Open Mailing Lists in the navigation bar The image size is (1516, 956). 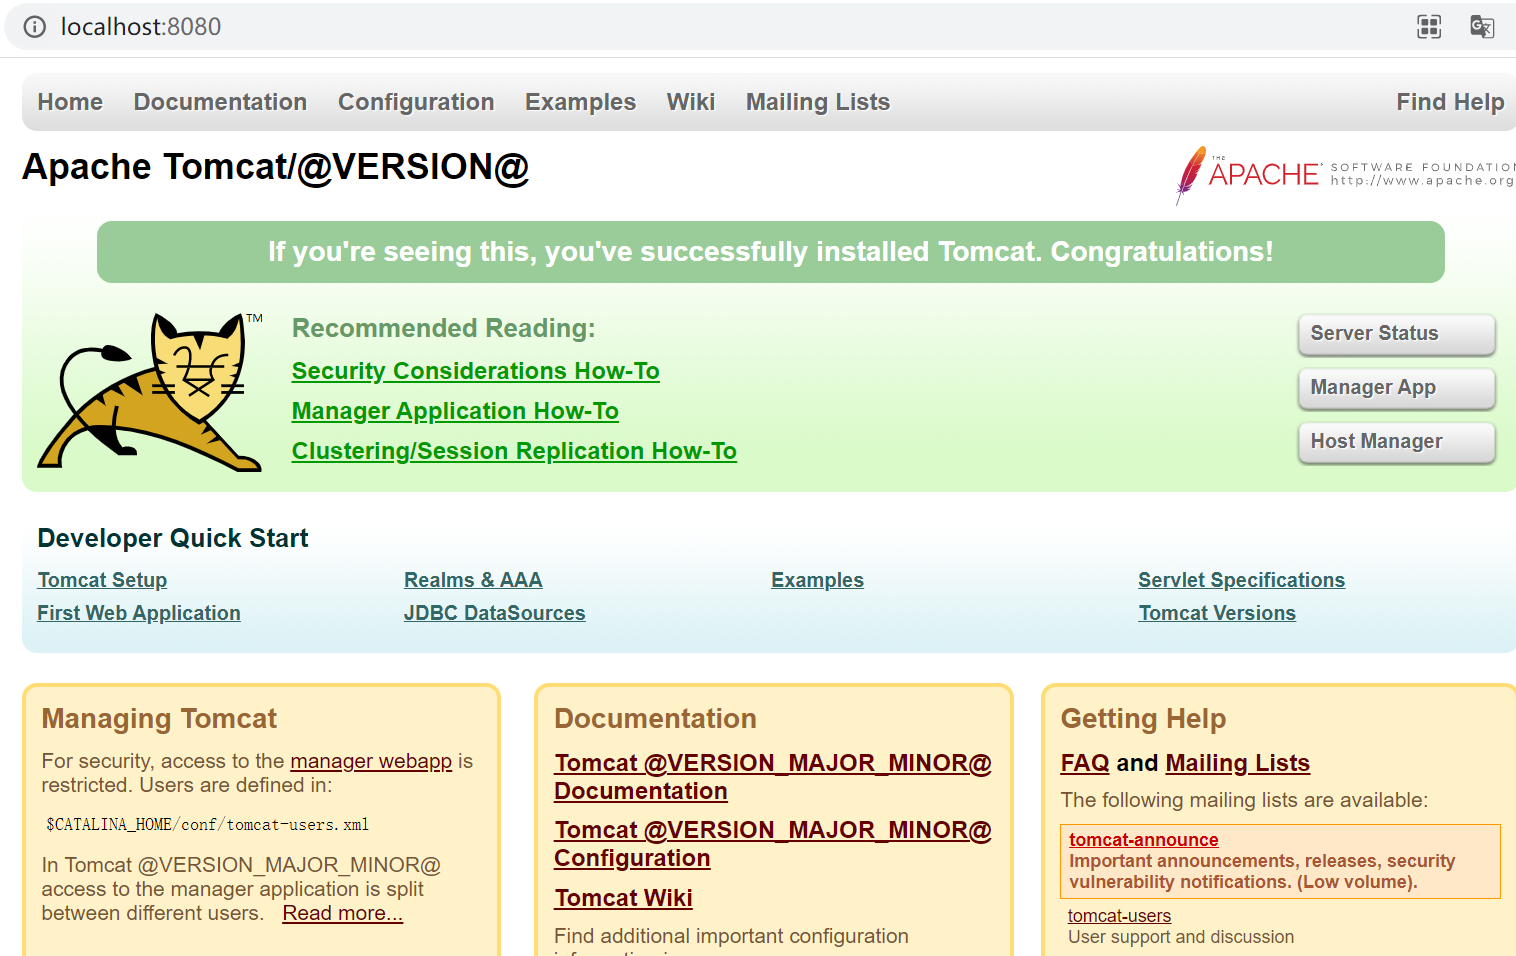click(818, 102)
